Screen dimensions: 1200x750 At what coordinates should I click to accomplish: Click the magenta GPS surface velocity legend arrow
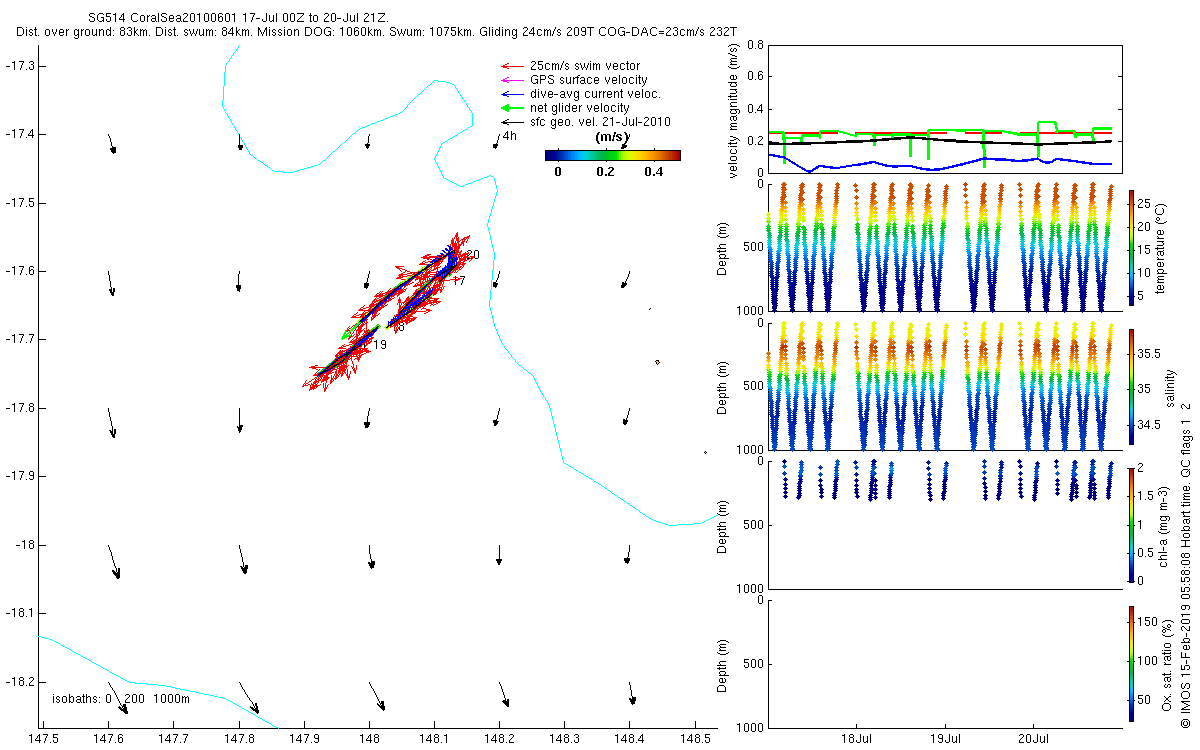coord(511,80)
